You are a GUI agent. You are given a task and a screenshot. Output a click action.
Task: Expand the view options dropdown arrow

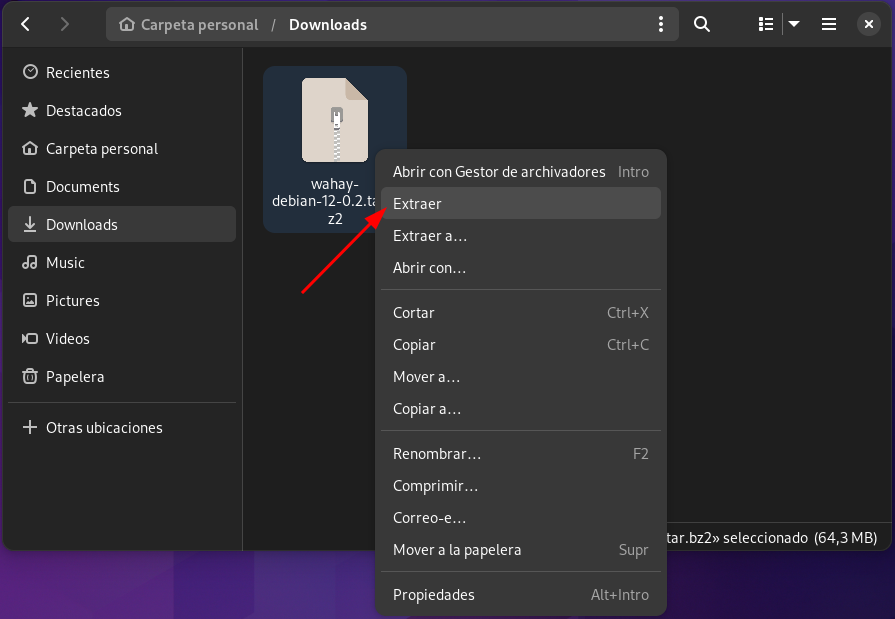pyautogui.click(x=794, y=24)
